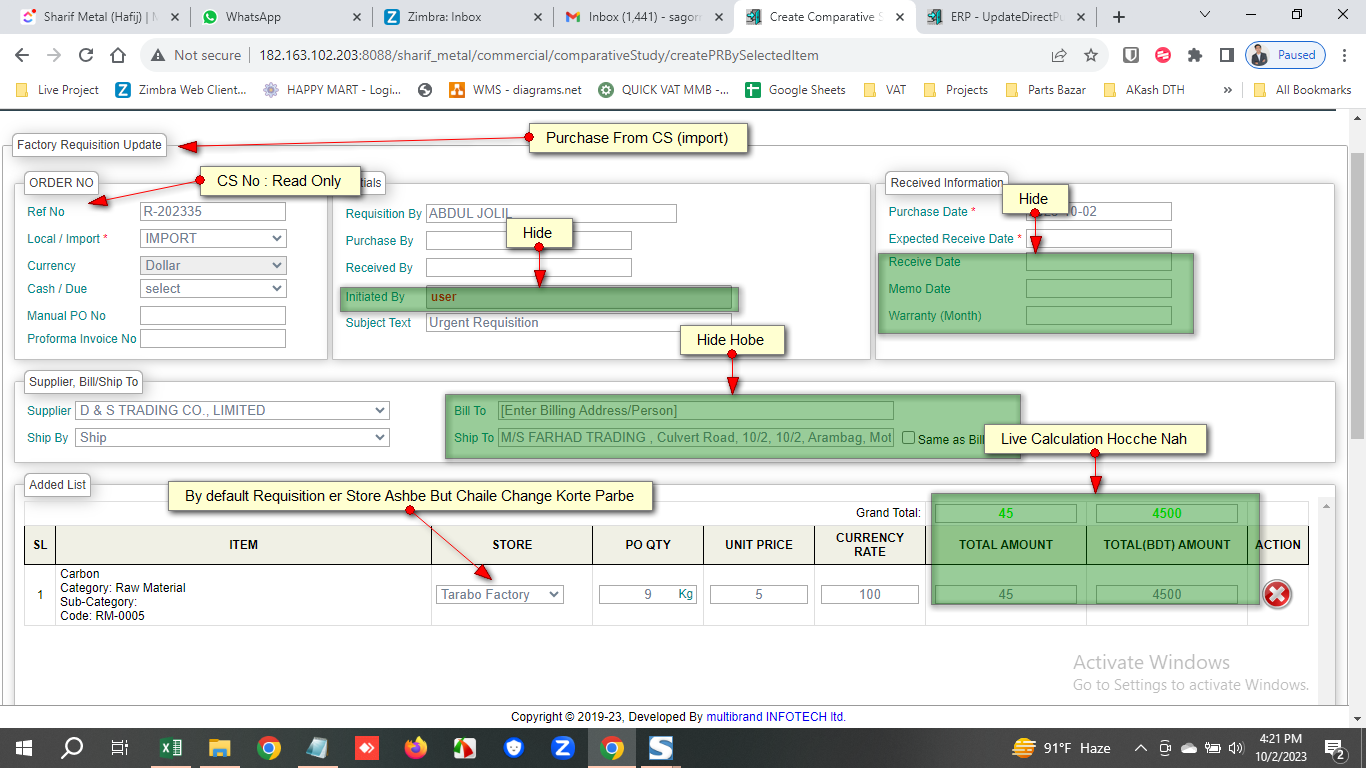Click the browser reload icon
The width and height of the screenshot is (1366, 768).
(x=86, y=55)
